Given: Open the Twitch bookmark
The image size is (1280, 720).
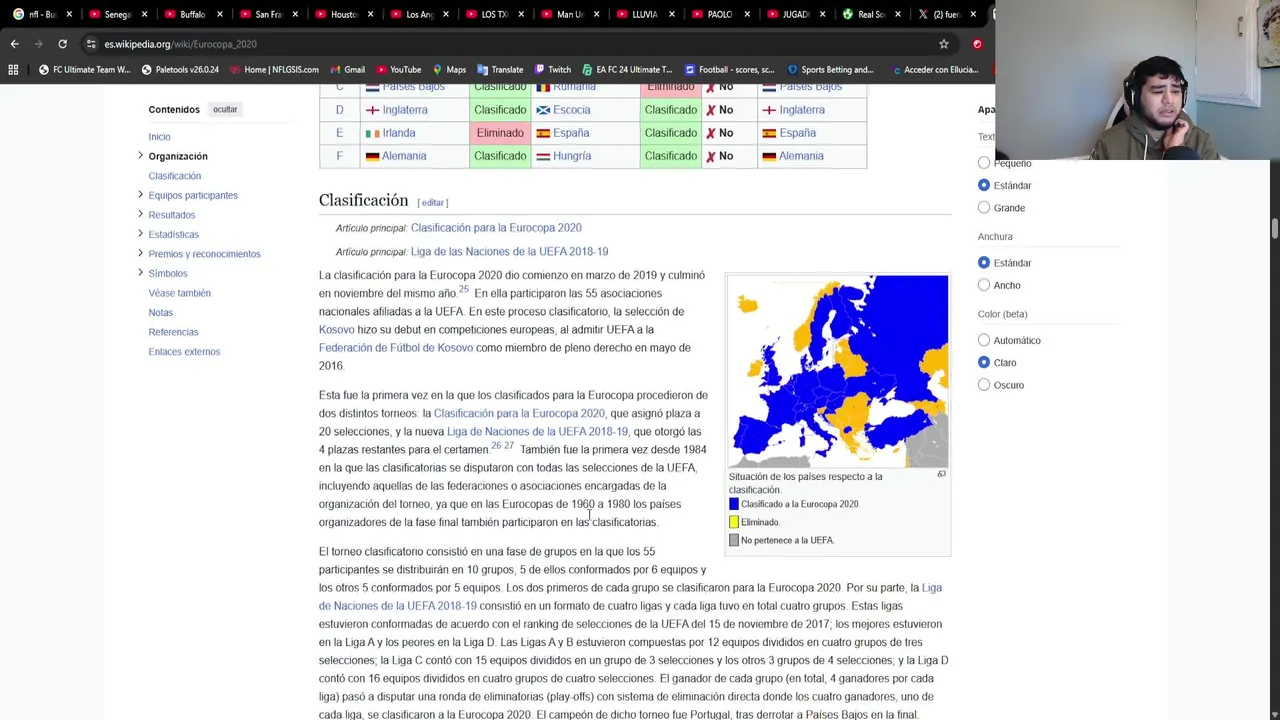Looking at the screenshot, I should click(552, 70).
